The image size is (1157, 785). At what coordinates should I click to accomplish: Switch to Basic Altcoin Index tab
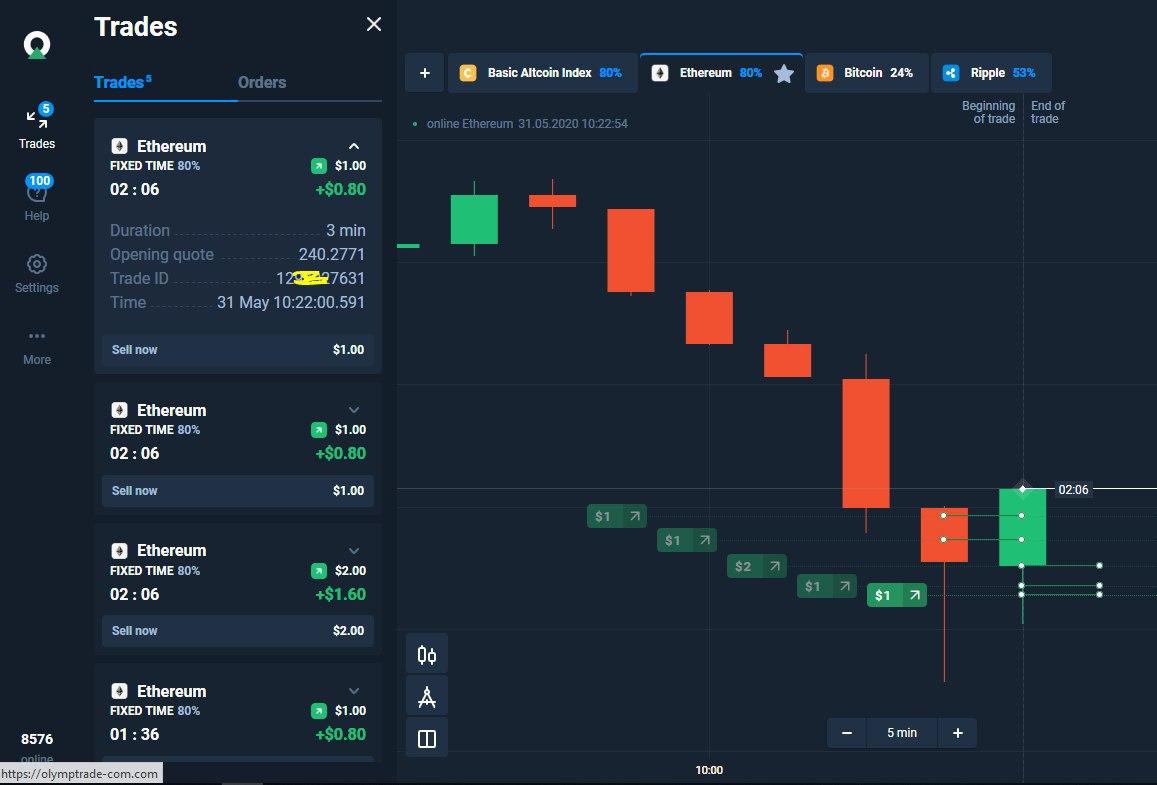click(542, 72)
